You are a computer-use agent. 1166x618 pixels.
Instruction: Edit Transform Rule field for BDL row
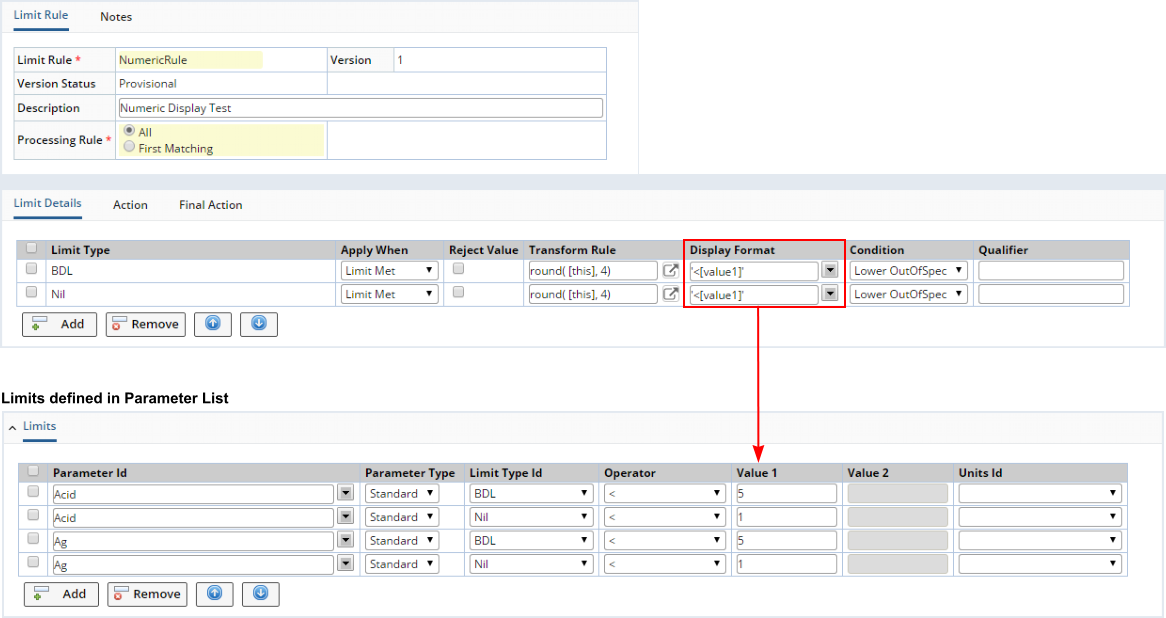pos(593,271)
